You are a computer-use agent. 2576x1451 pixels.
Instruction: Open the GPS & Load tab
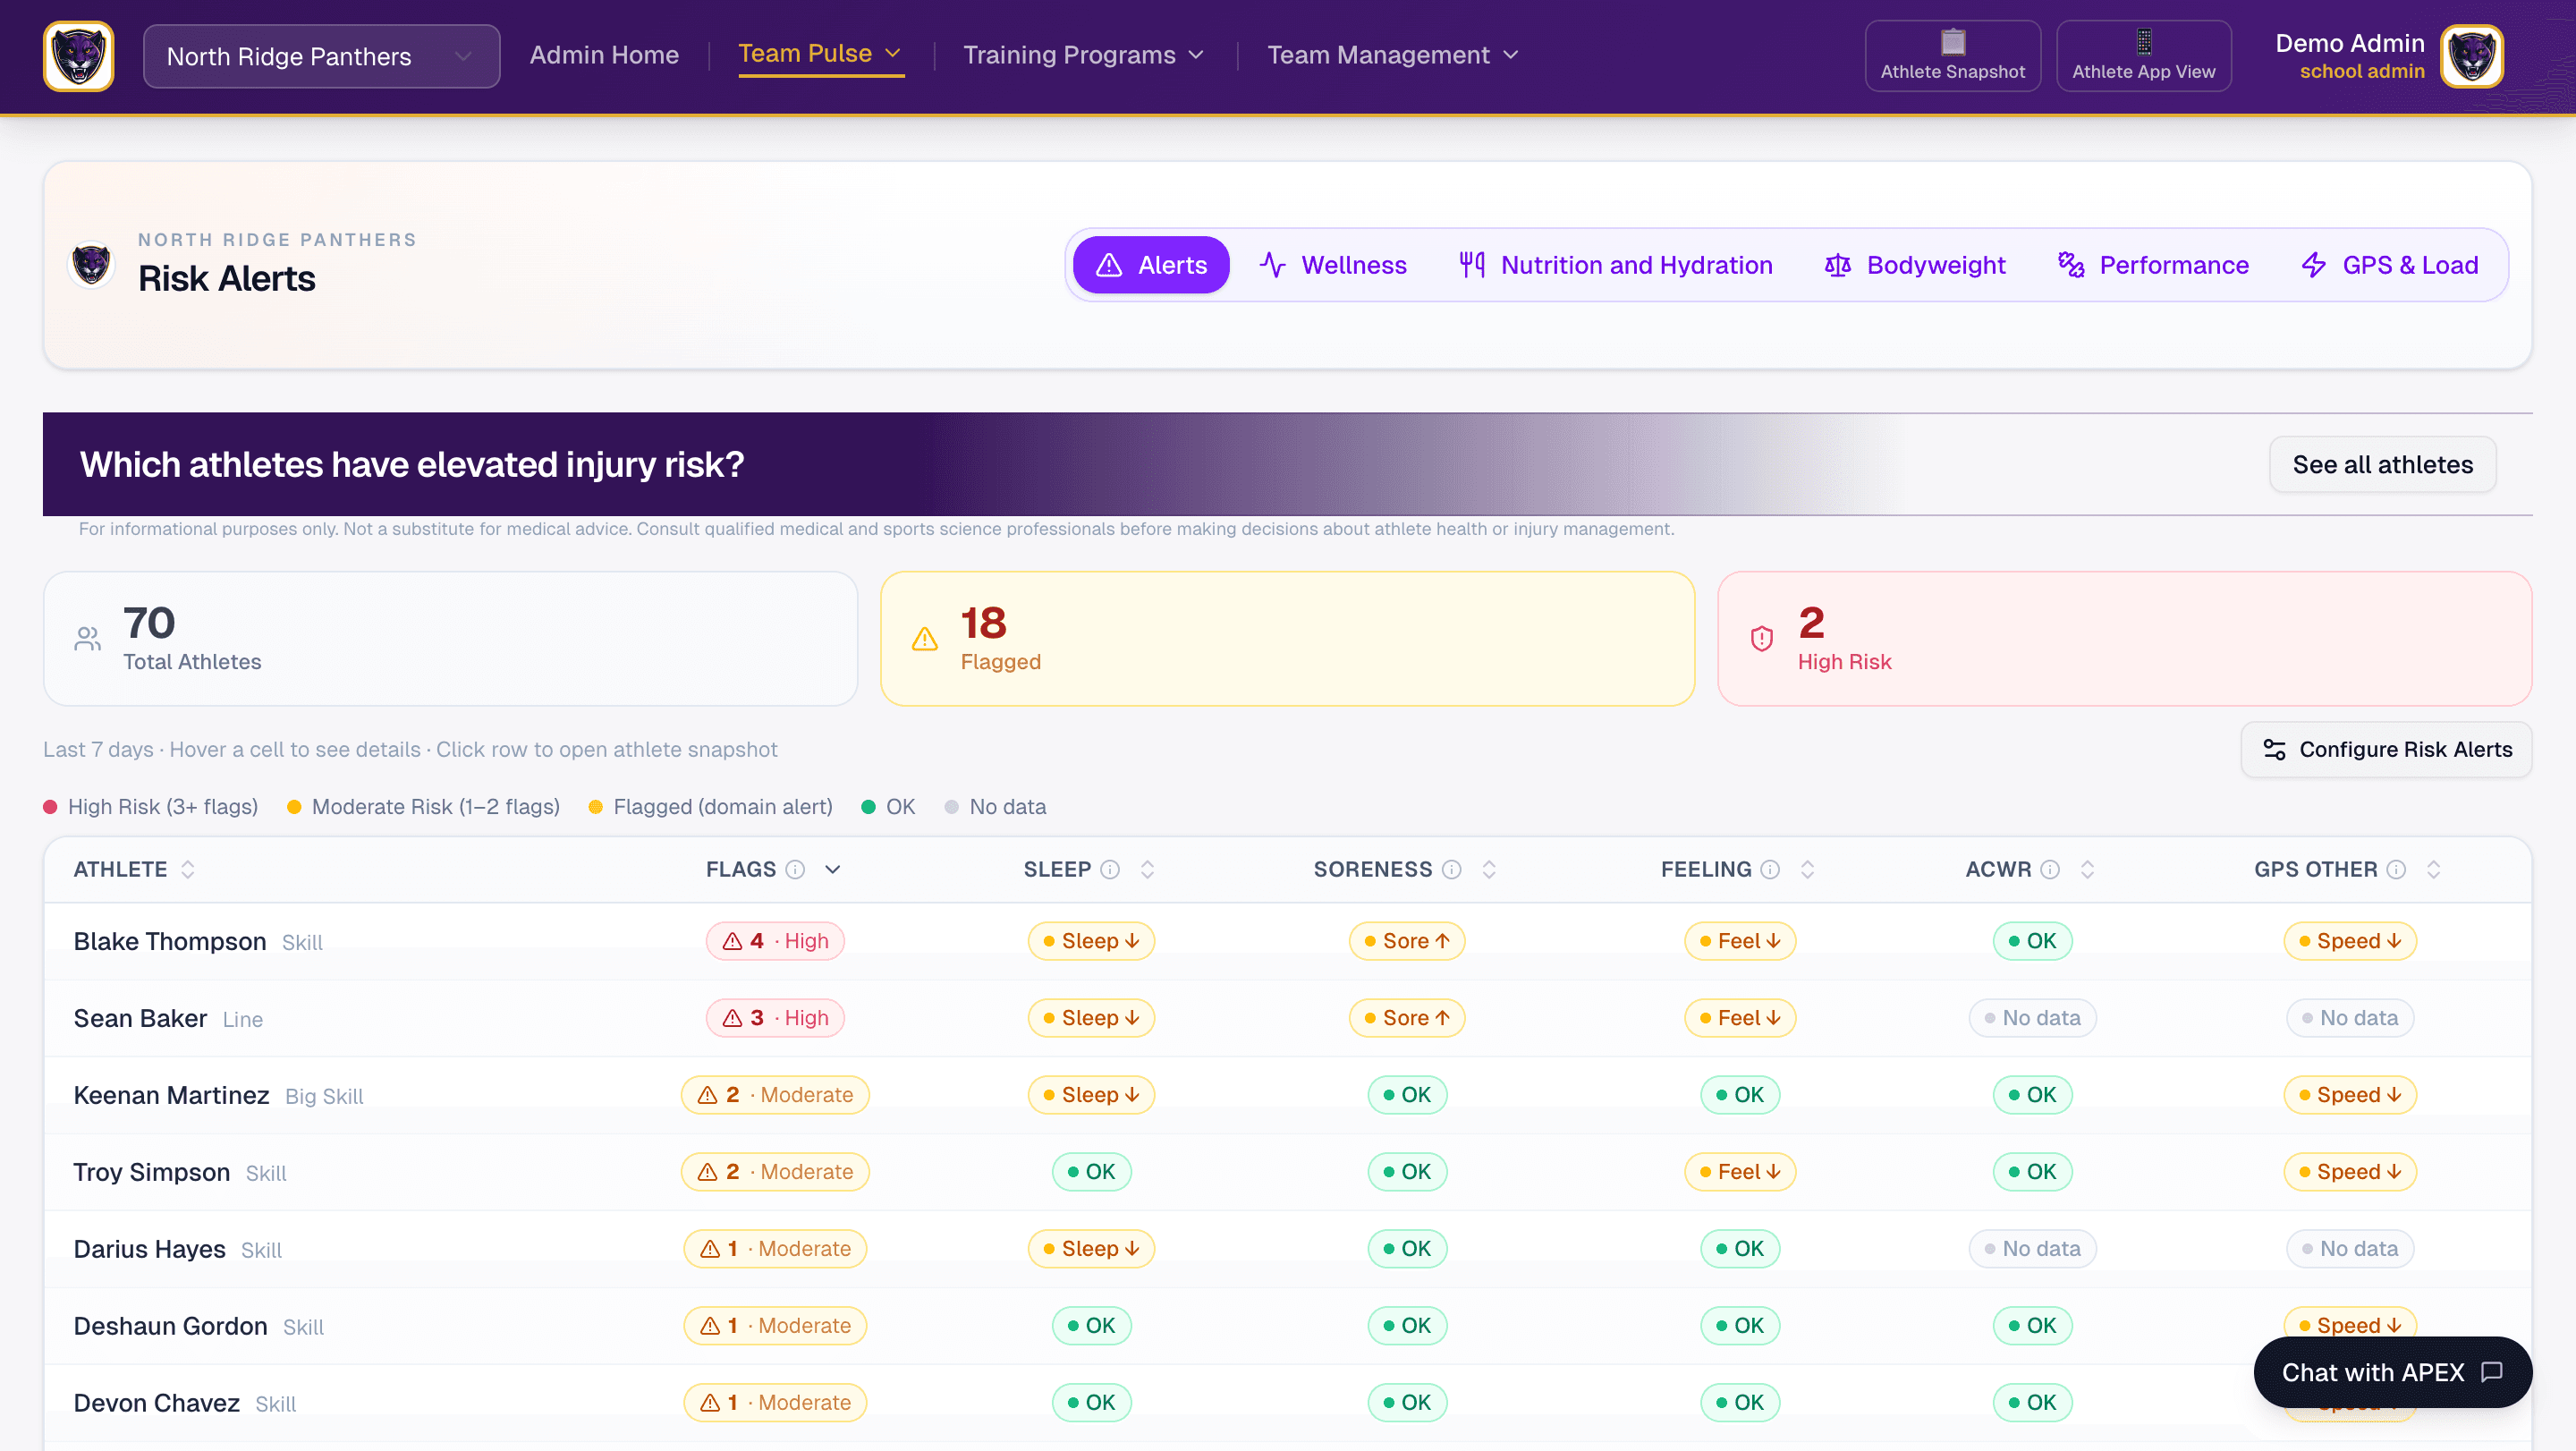tap(2390, 265)
